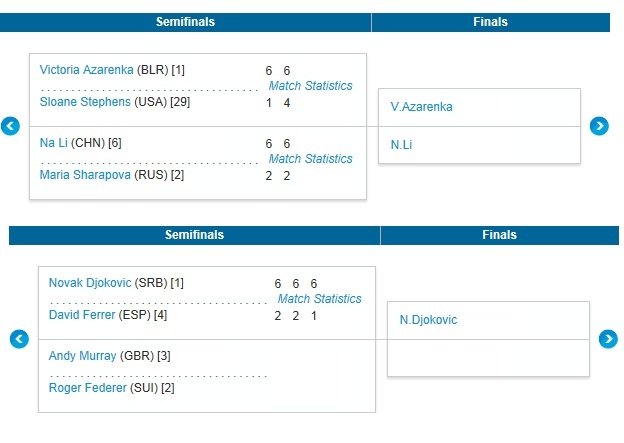Viewport: 624px width, 443px height.
Task: Click previous arrow in women's draw
Action: 10,126
